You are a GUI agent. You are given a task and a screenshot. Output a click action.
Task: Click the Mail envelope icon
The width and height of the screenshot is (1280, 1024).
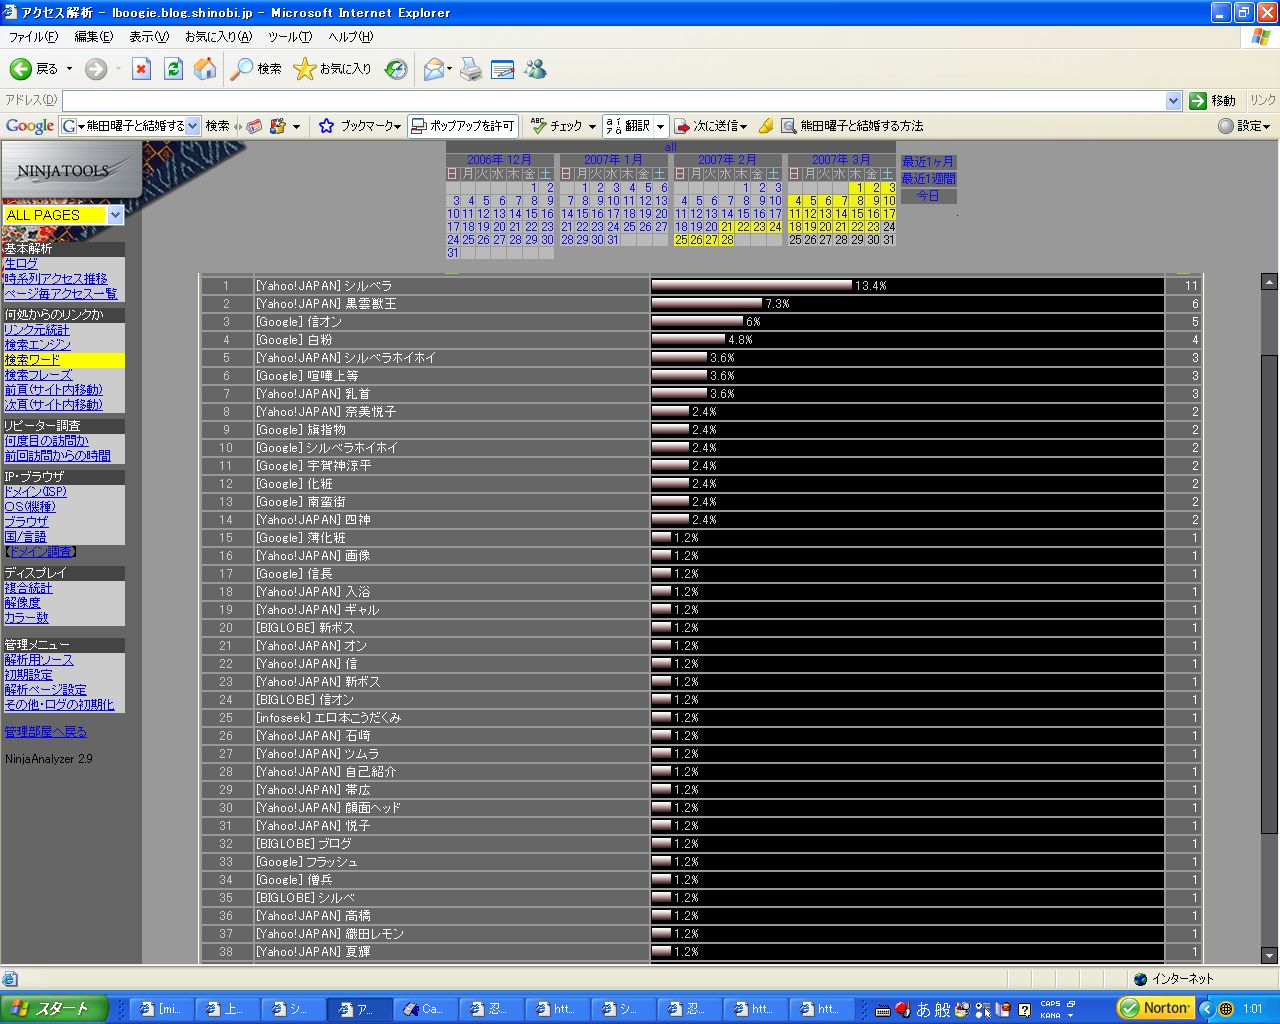pos(434,69)
